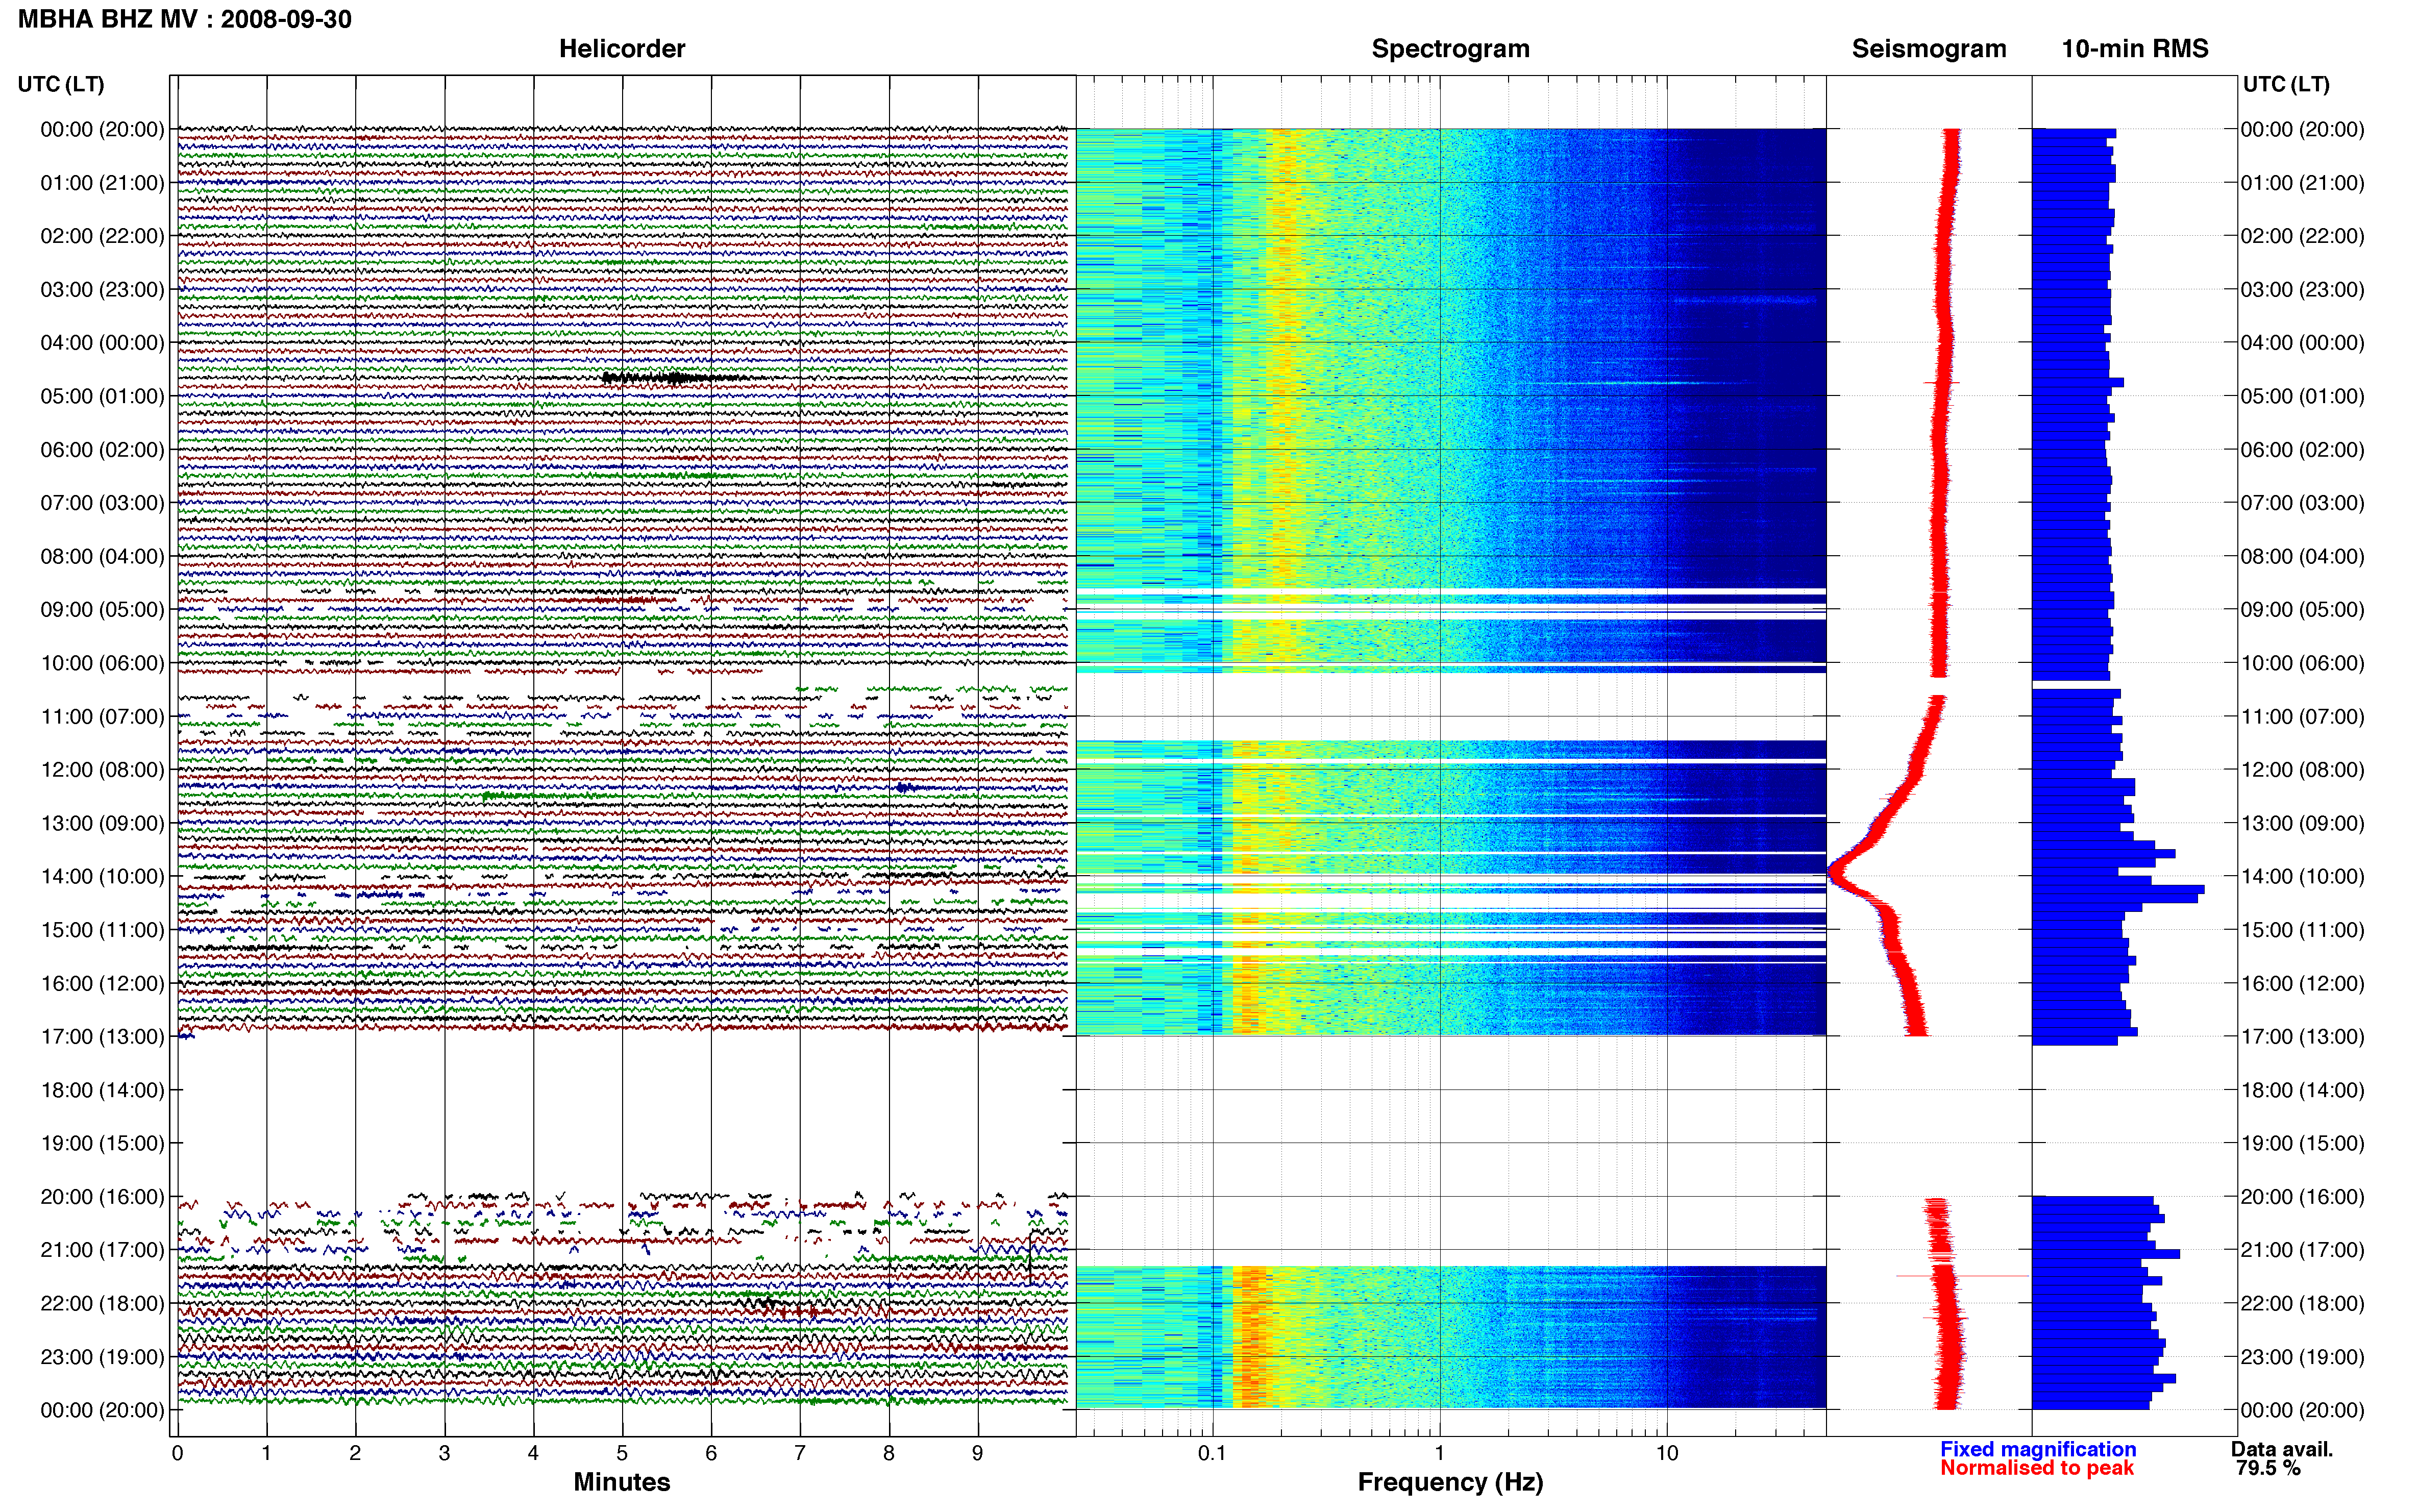Click left axis label 12:00 (08:00)
2419x1512 pixels.
pos(102,770)
